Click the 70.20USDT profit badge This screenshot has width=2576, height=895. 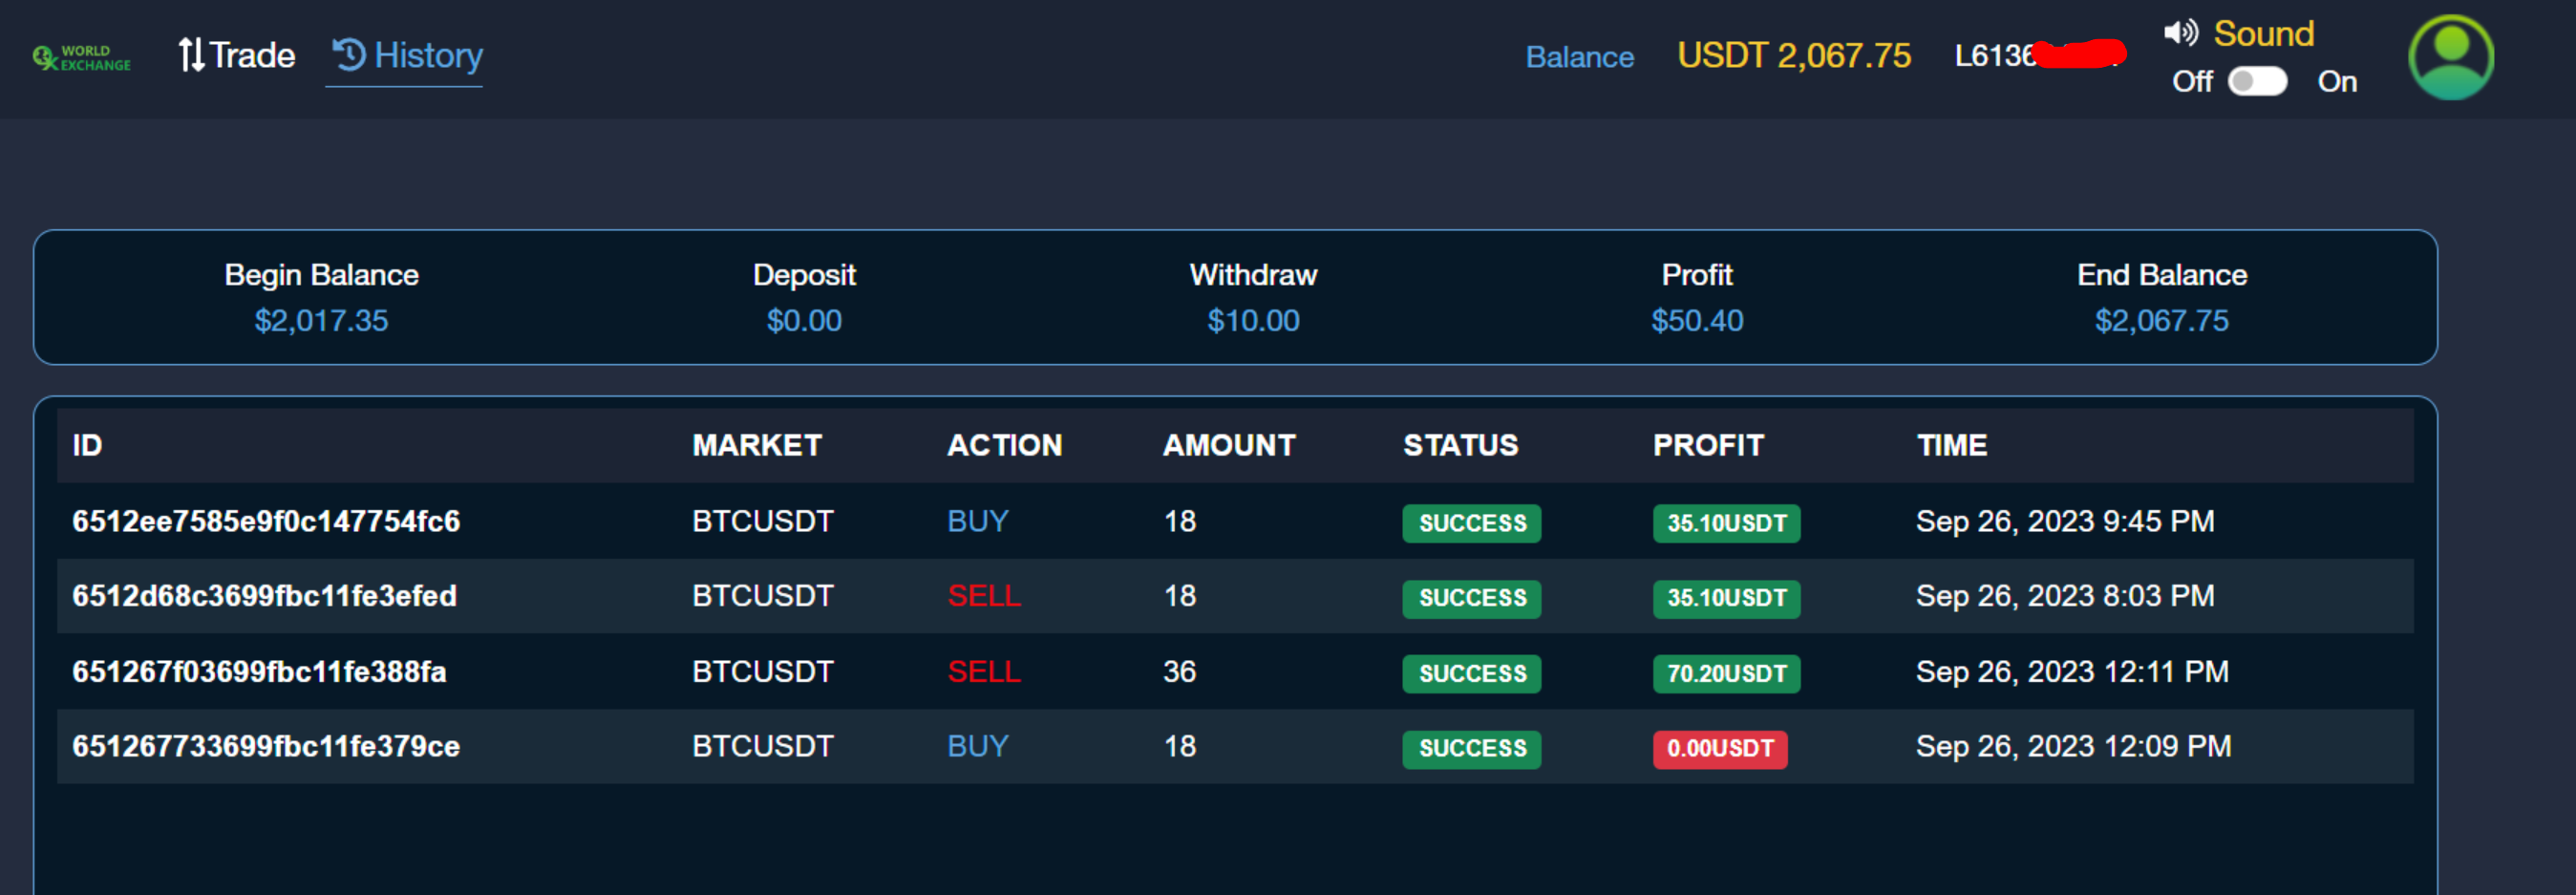(x=1726, y=673)
